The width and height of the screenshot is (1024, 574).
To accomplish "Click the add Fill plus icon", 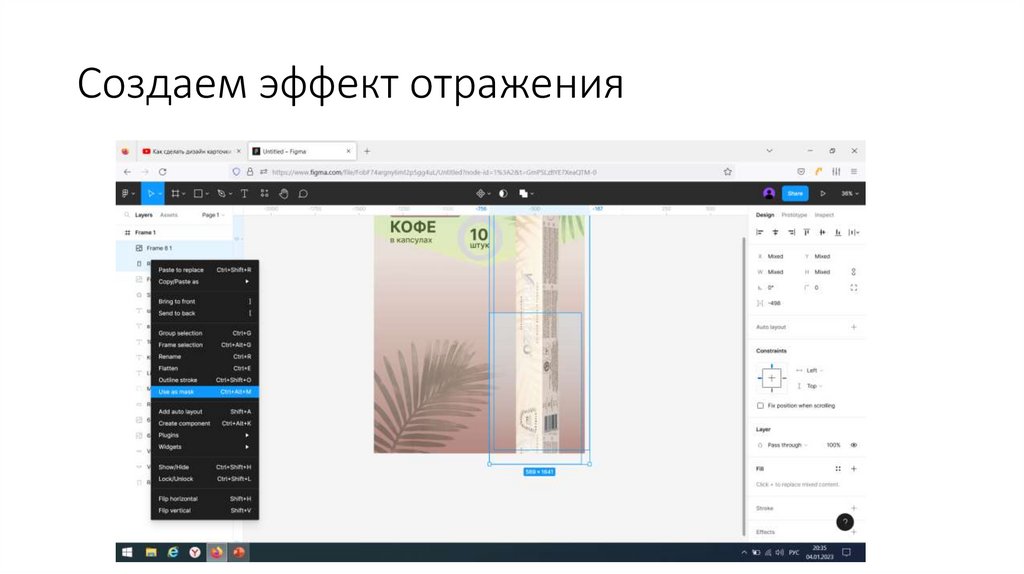I will tap(853, 468).
